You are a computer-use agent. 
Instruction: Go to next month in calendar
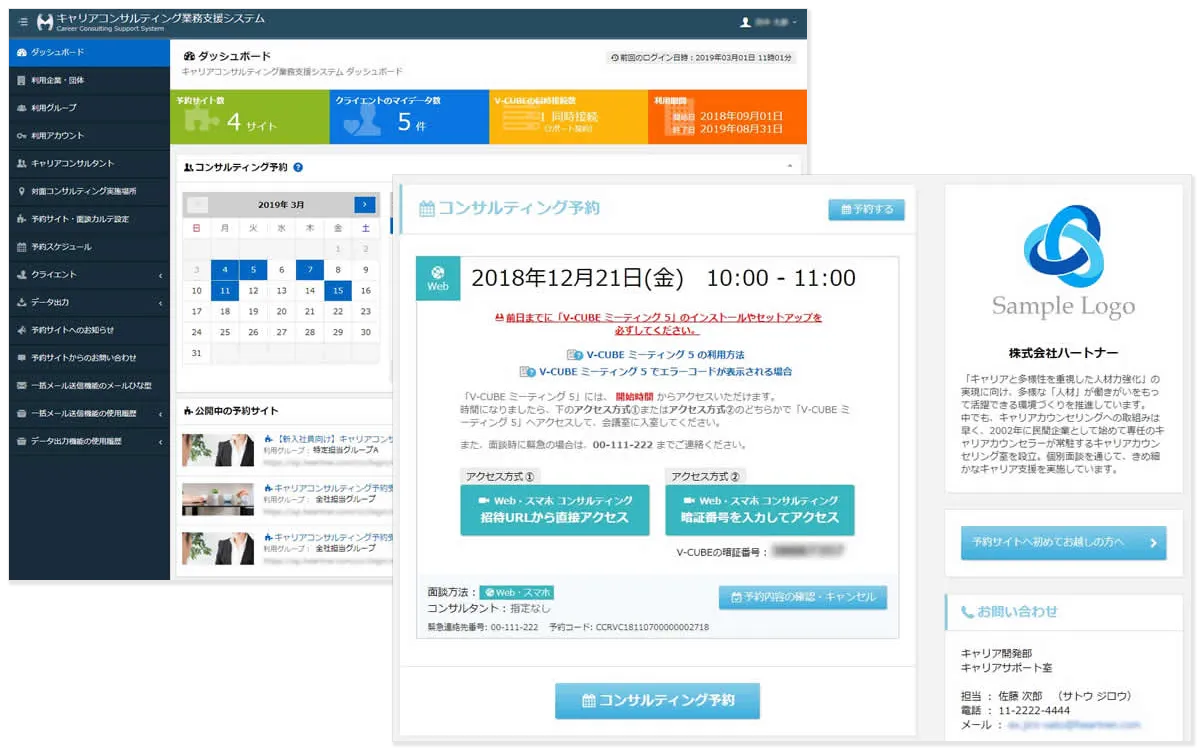click(x=365, y=204)
